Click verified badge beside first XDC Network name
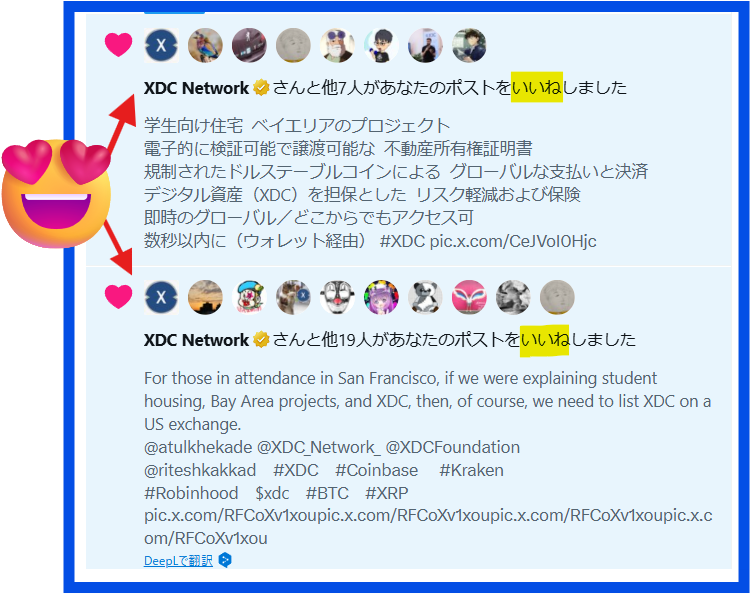 (261, 88)
